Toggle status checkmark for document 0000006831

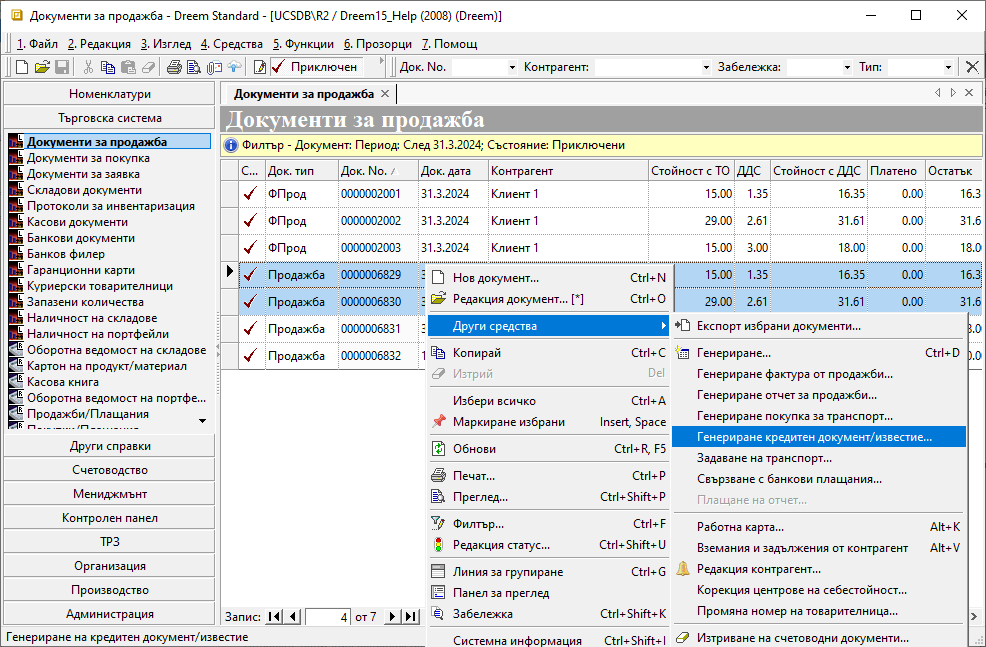point(250,329)
